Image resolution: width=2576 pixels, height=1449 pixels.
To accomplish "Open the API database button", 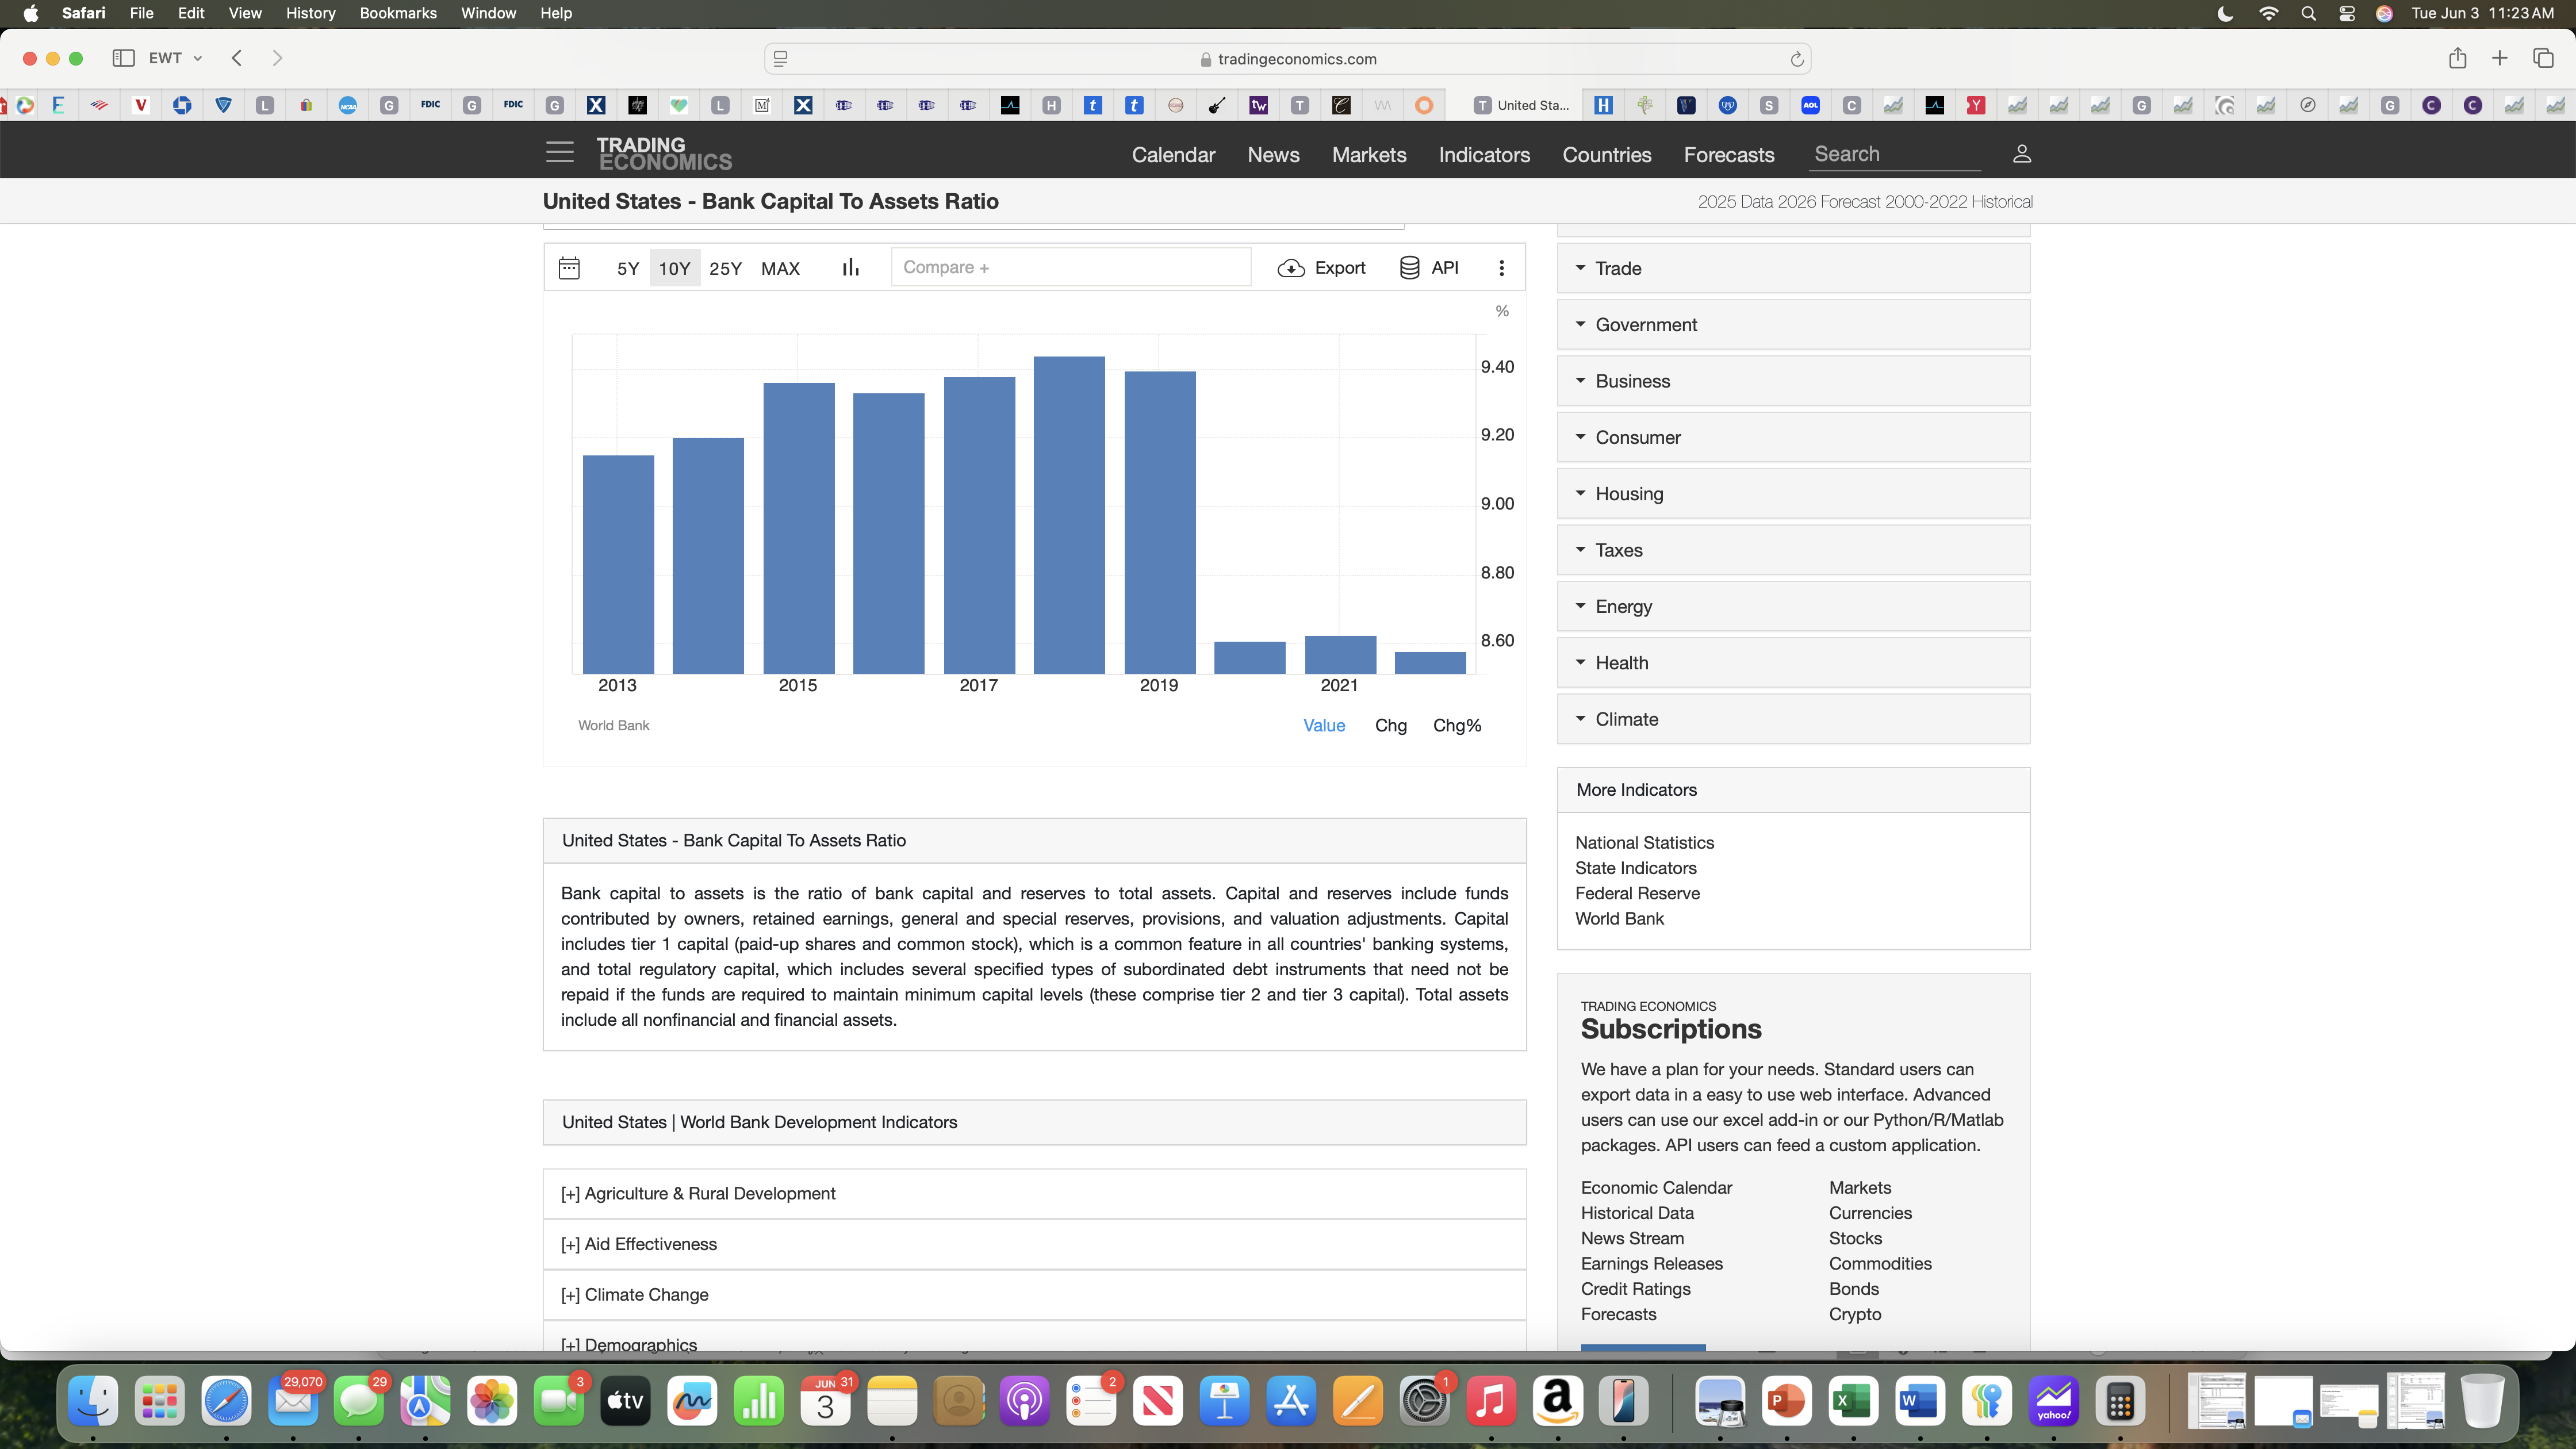I will (1428, 268).
